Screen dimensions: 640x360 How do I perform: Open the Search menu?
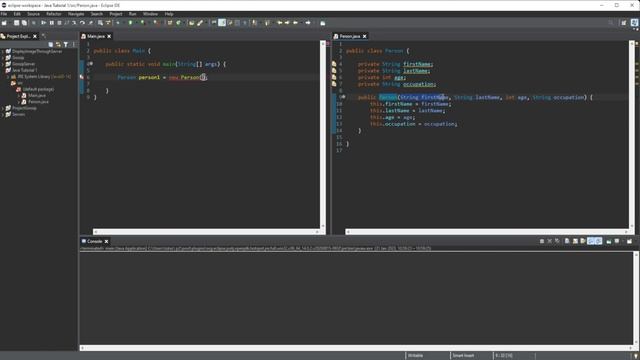tap(97, 14)
